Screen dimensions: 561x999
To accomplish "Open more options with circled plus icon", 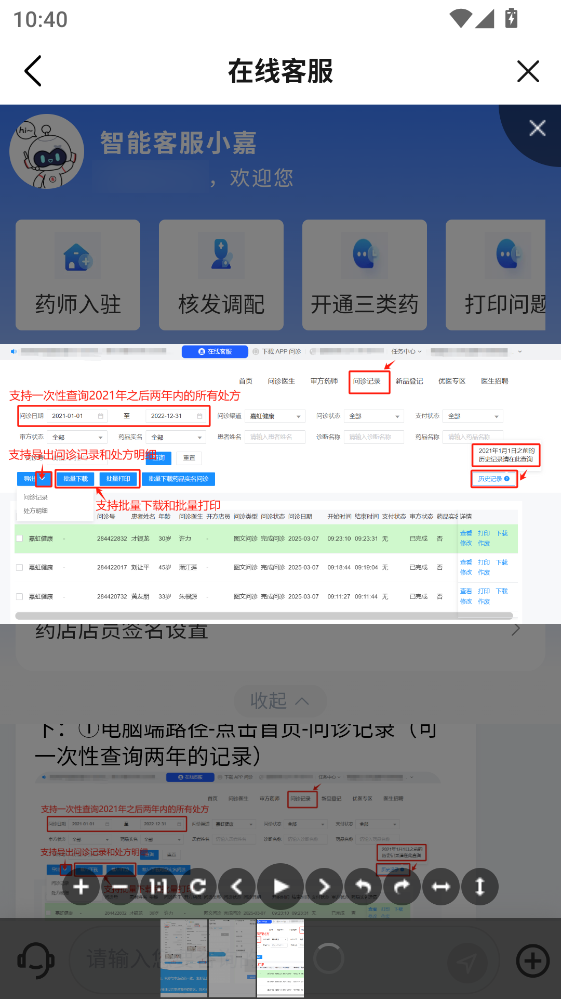I will 533,961.
